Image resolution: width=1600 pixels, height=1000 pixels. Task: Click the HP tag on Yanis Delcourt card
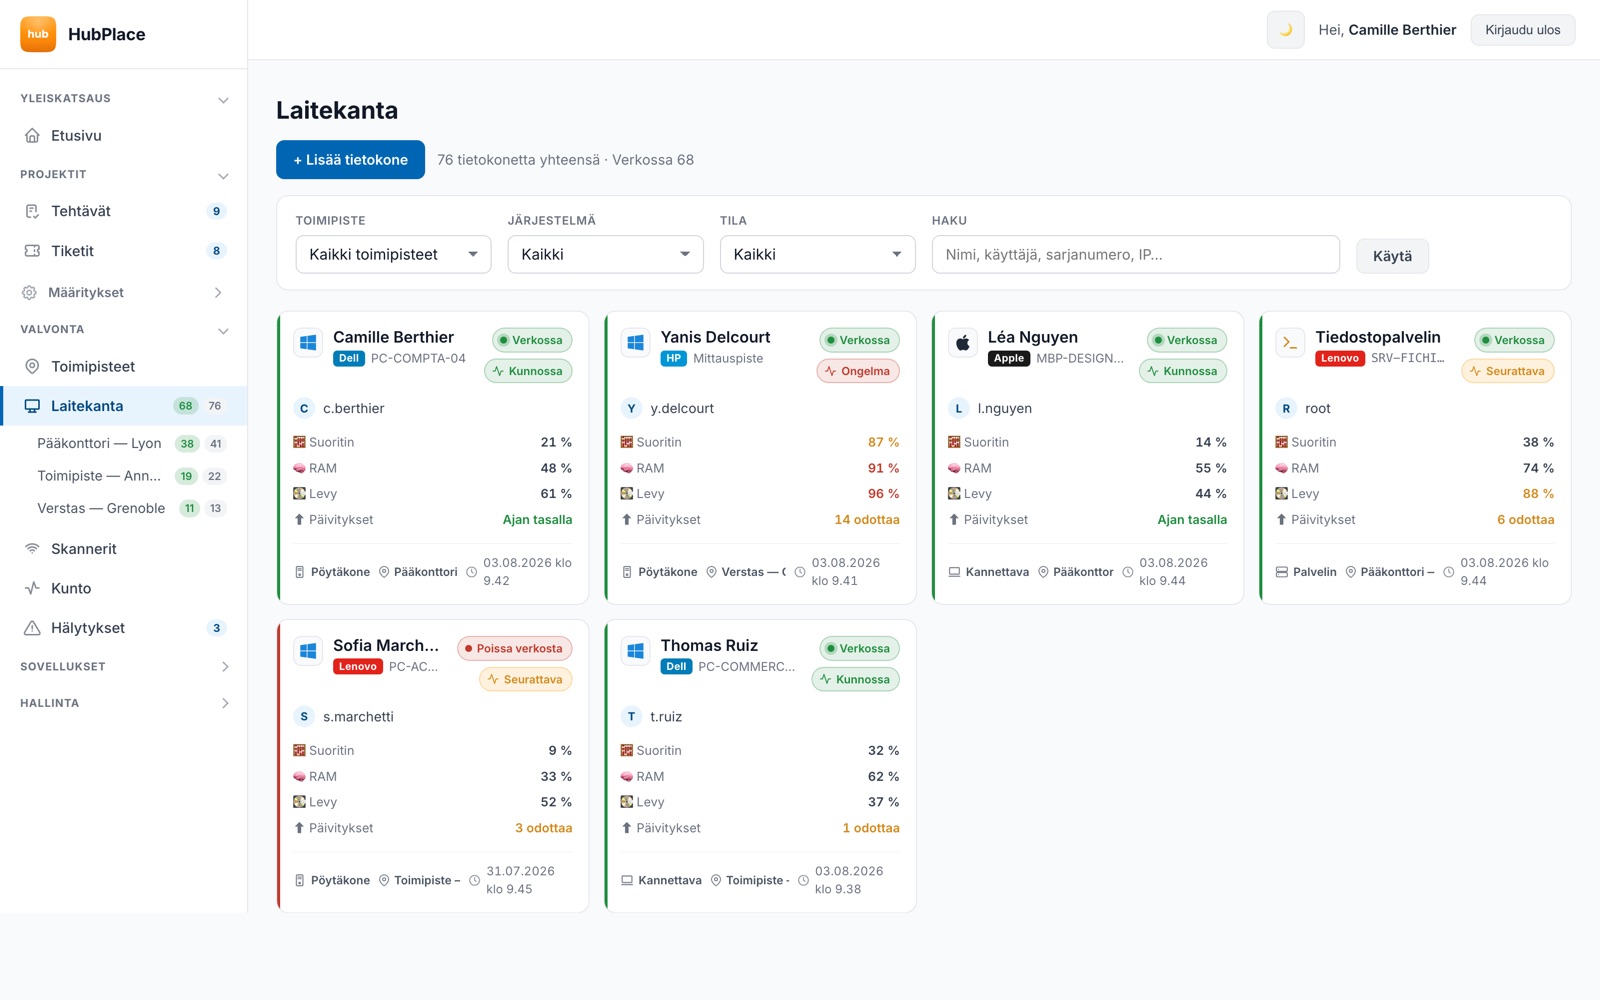coord(674,359)
